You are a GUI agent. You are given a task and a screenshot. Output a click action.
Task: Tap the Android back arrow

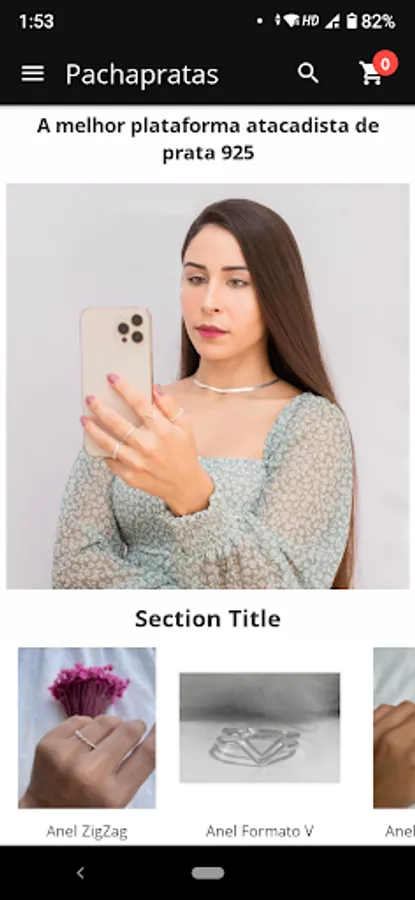[80, 873]
